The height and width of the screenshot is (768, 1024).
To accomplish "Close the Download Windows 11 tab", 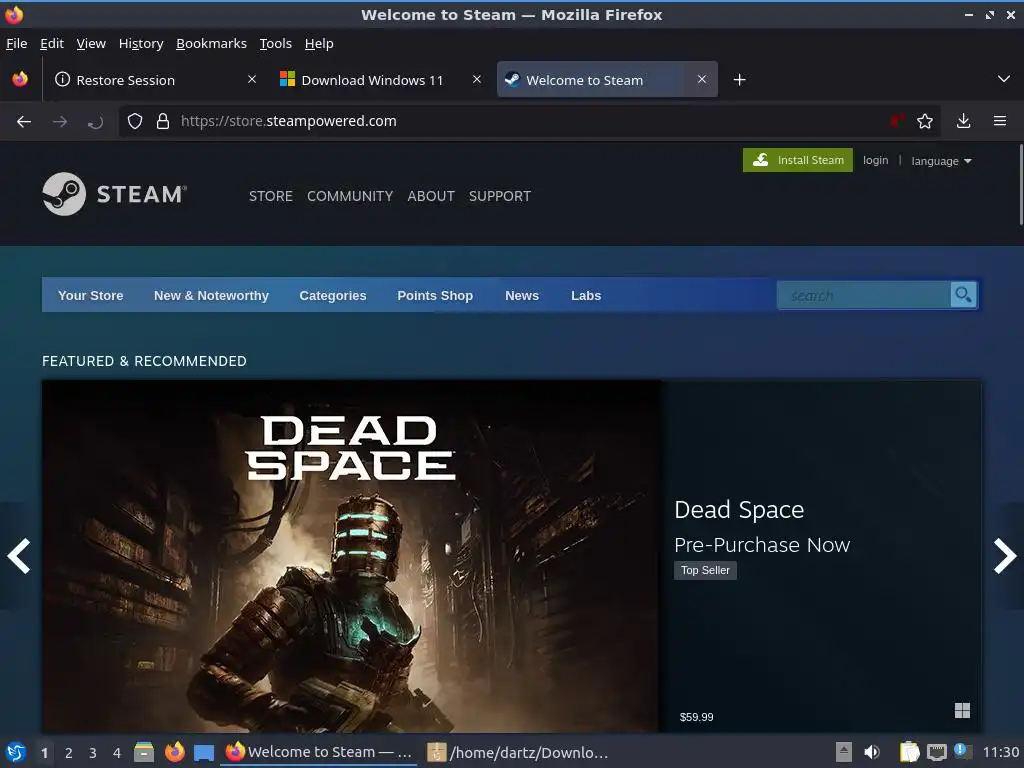I will click(477, 79).
